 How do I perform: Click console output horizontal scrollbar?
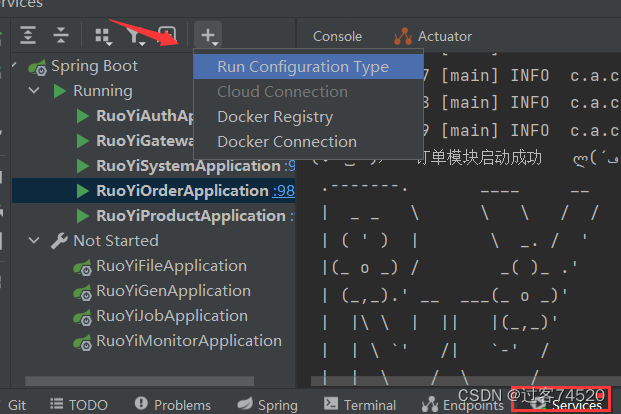pyautogui.click(x=466, y=381)
